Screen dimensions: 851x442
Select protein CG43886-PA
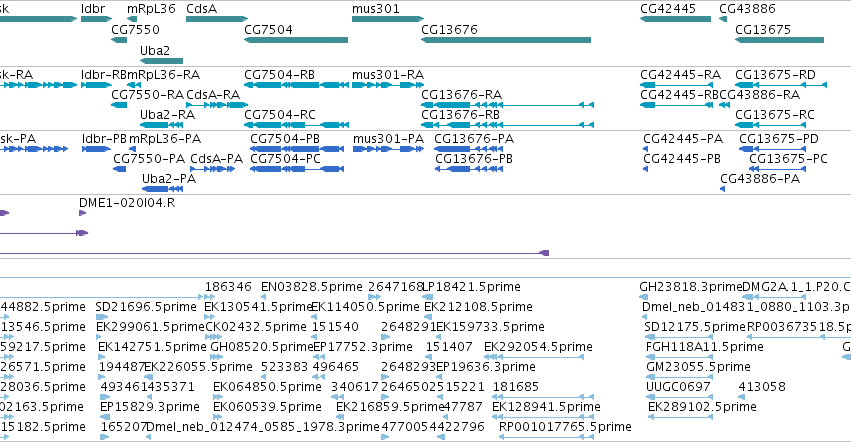(x=722, y=189)
